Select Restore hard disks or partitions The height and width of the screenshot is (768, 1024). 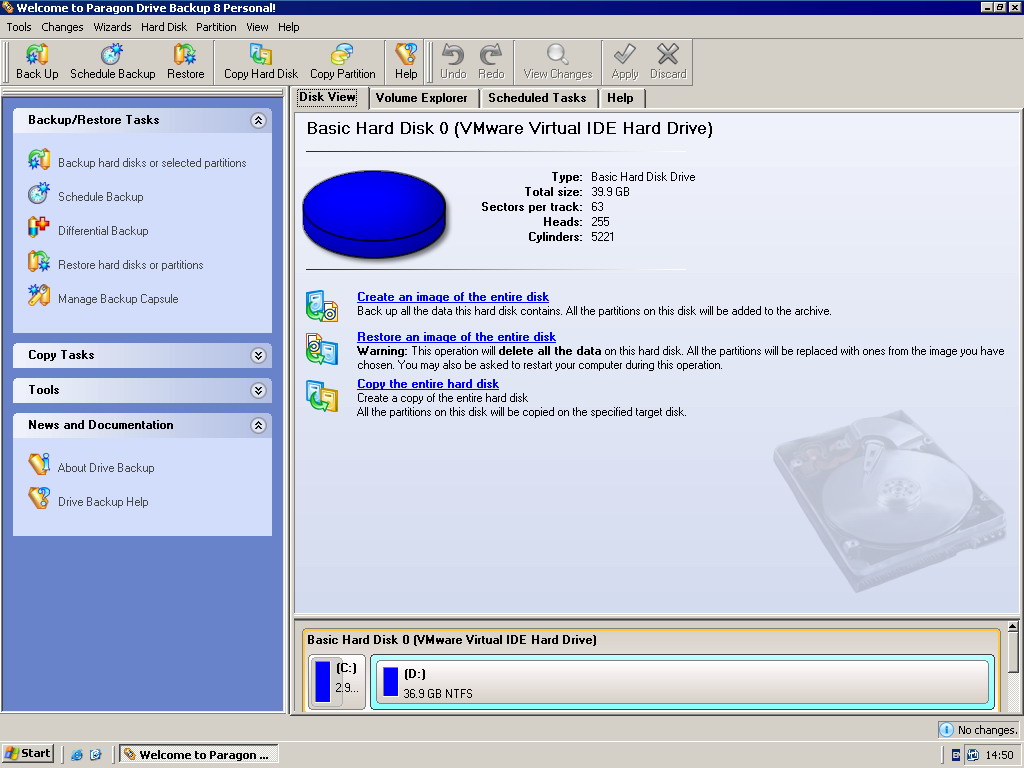pyautogui.click(x=131, y=265)
